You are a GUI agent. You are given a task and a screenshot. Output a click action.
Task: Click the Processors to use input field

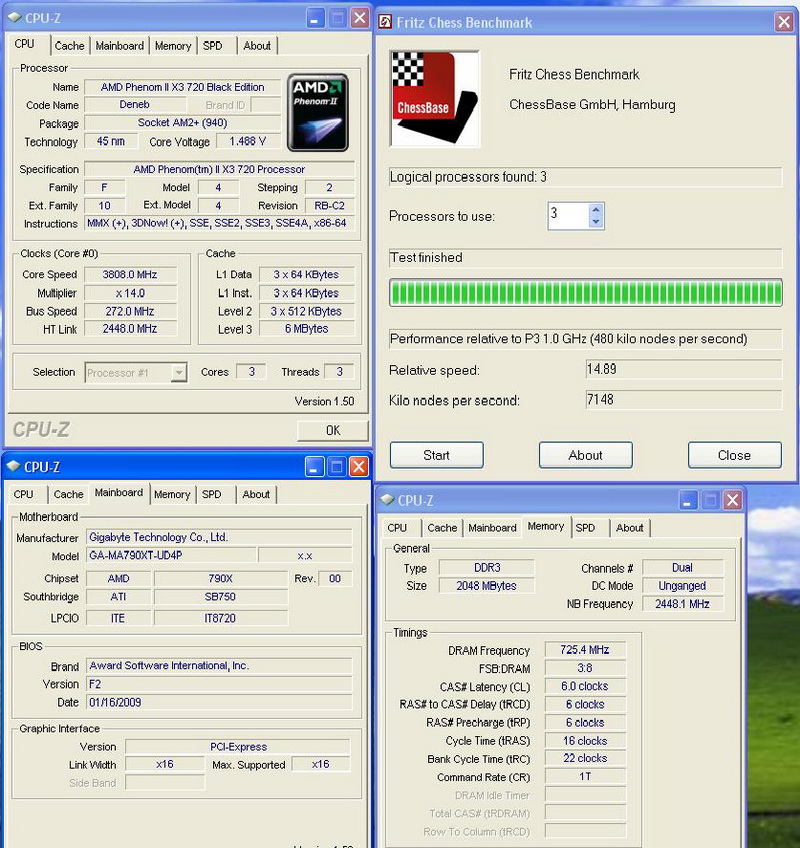(x=568, y=216)
